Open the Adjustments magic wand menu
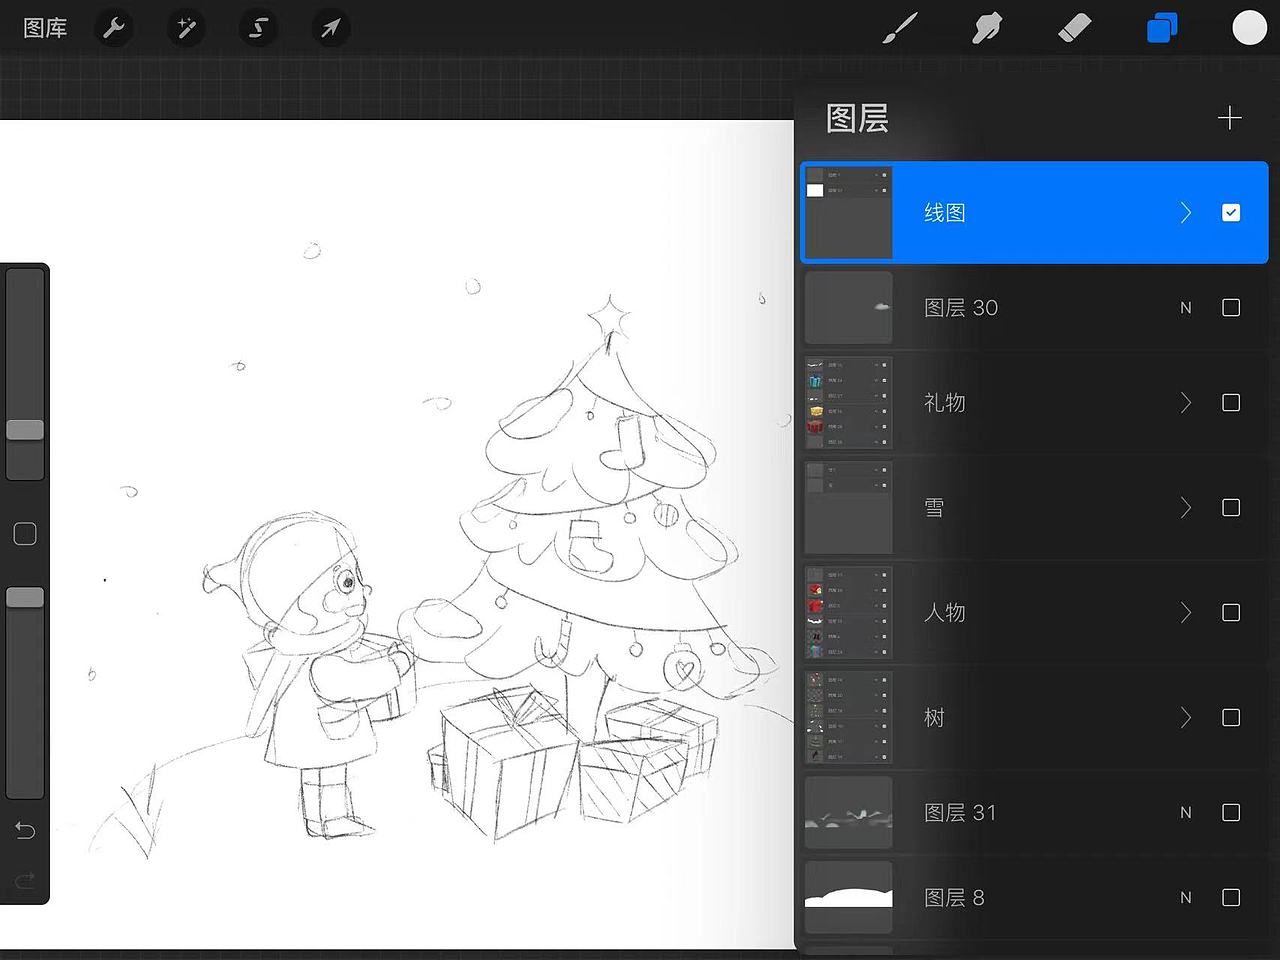 [x=186, y=28]
